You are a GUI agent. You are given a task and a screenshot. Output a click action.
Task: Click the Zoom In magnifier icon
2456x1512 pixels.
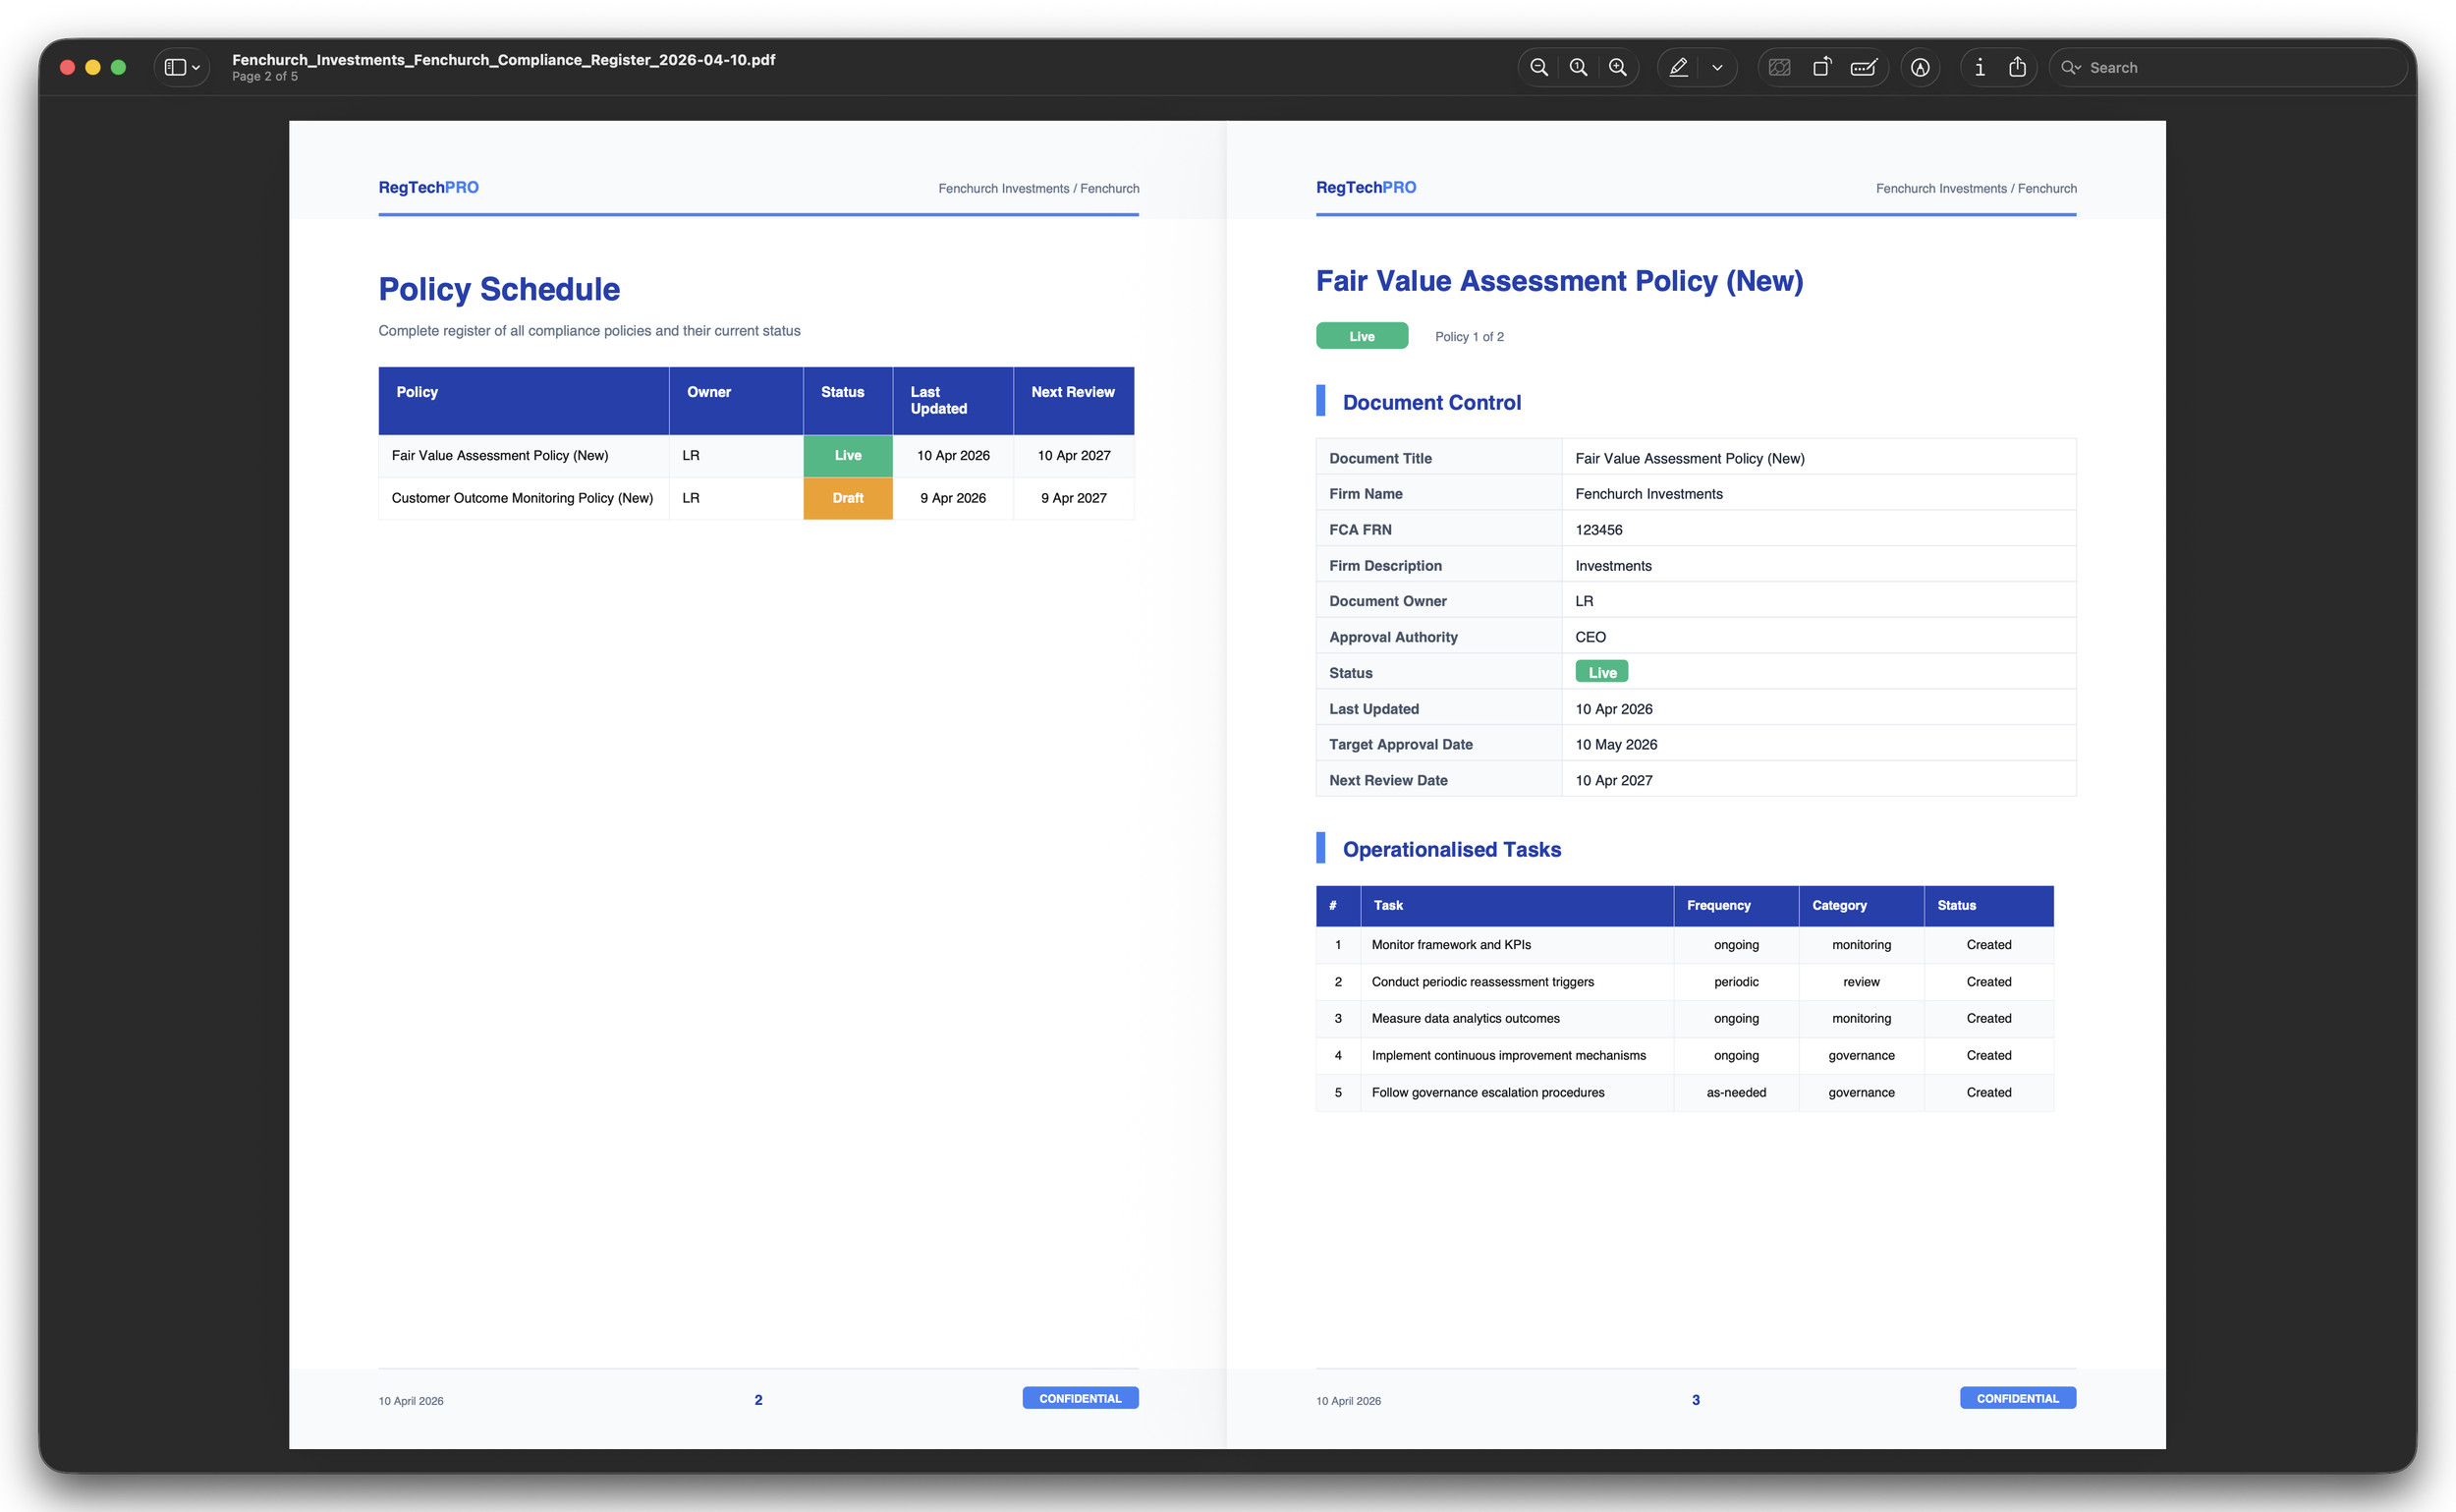(x=1617, y=67)
